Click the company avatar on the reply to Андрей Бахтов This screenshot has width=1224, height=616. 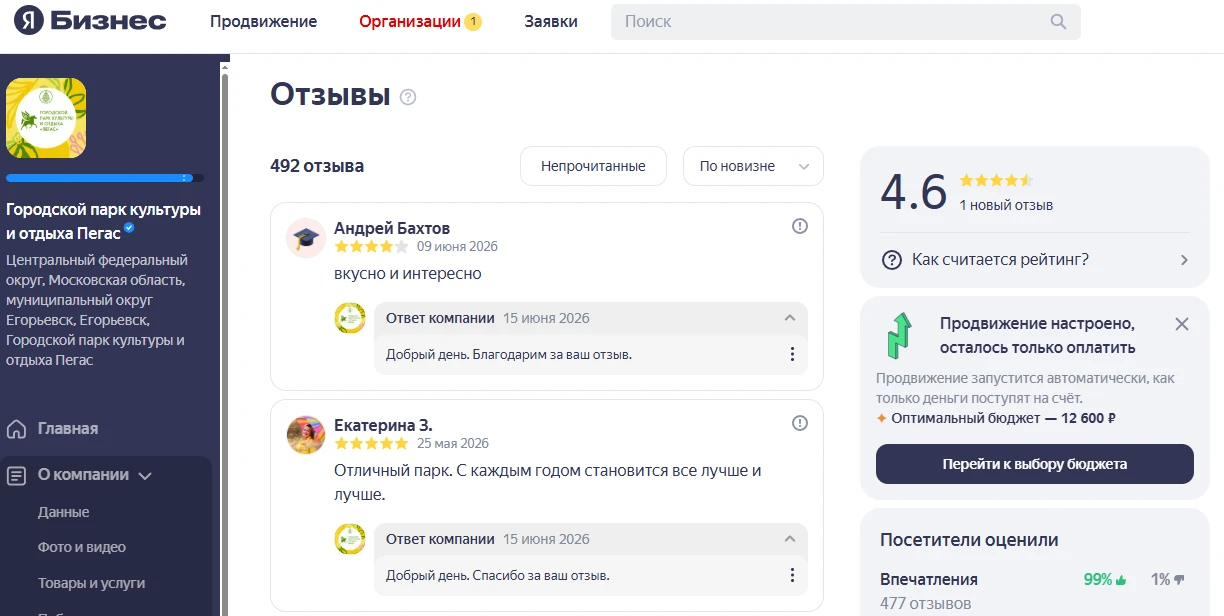tap(350, 318)
